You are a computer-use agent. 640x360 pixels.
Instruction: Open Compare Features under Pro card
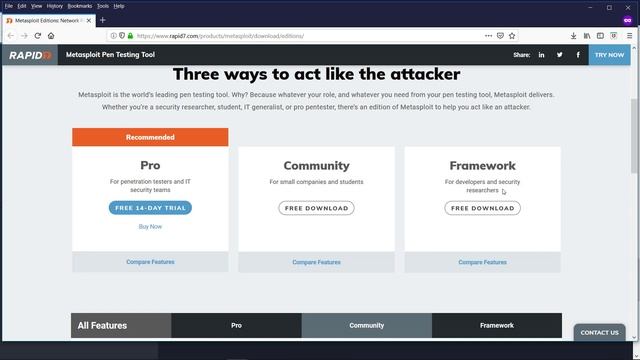click(x=150, y=262)
